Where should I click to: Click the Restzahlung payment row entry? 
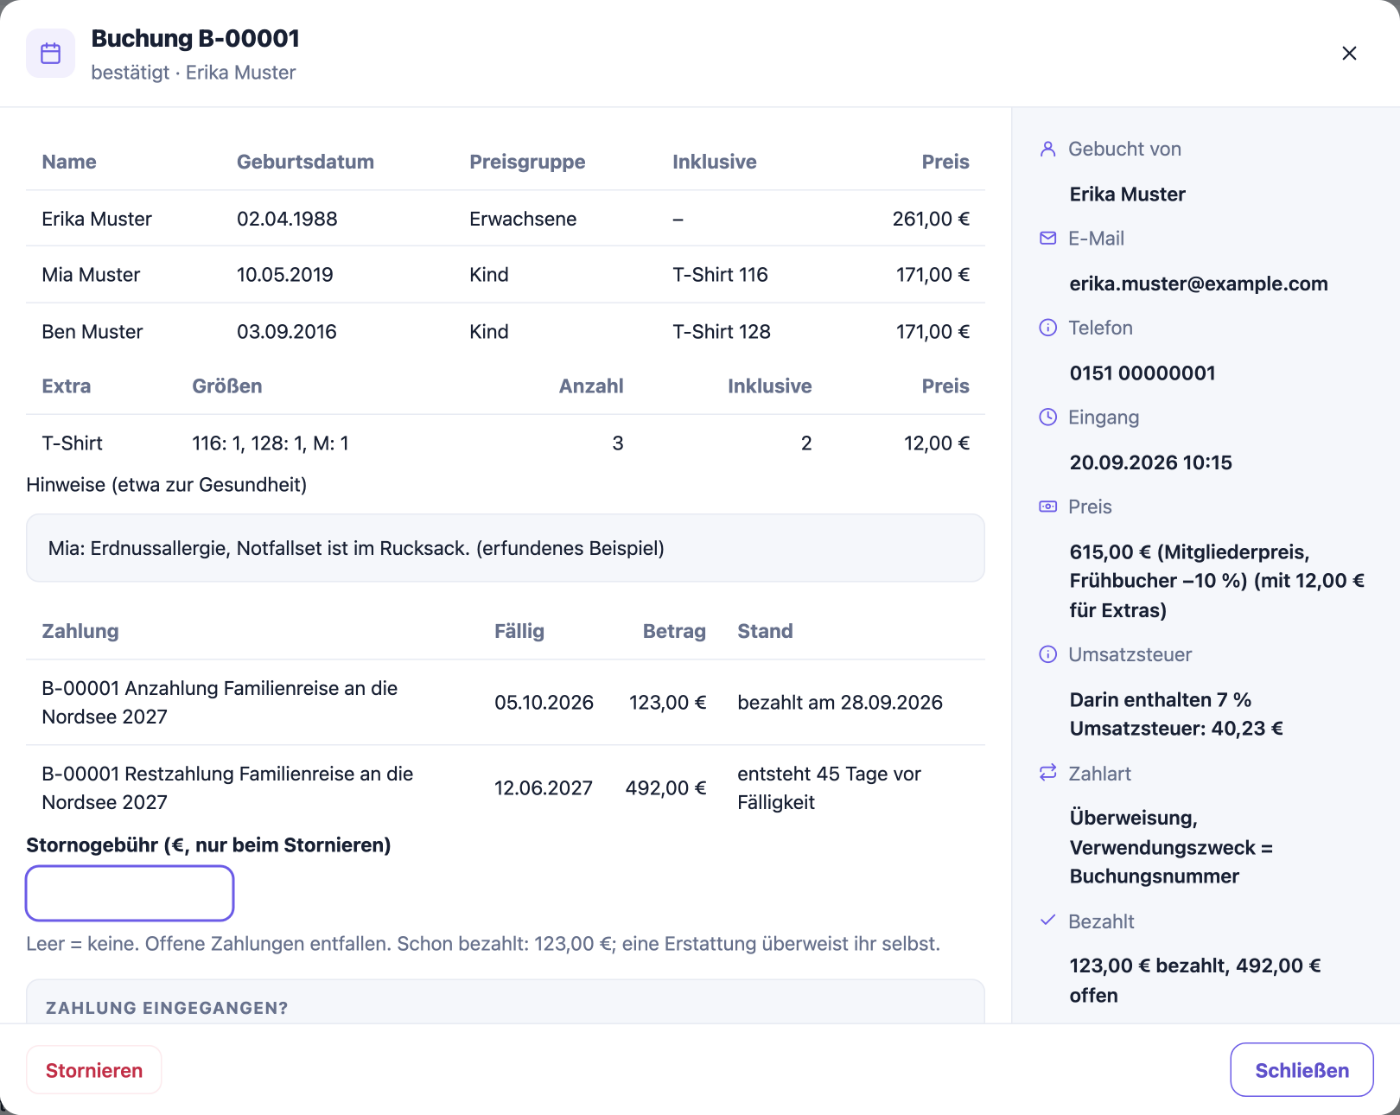pos(506,788)
